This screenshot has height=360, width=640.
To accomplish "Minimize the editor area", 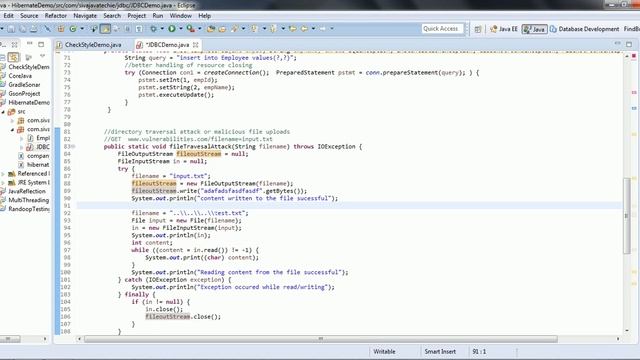I will 617,43.
